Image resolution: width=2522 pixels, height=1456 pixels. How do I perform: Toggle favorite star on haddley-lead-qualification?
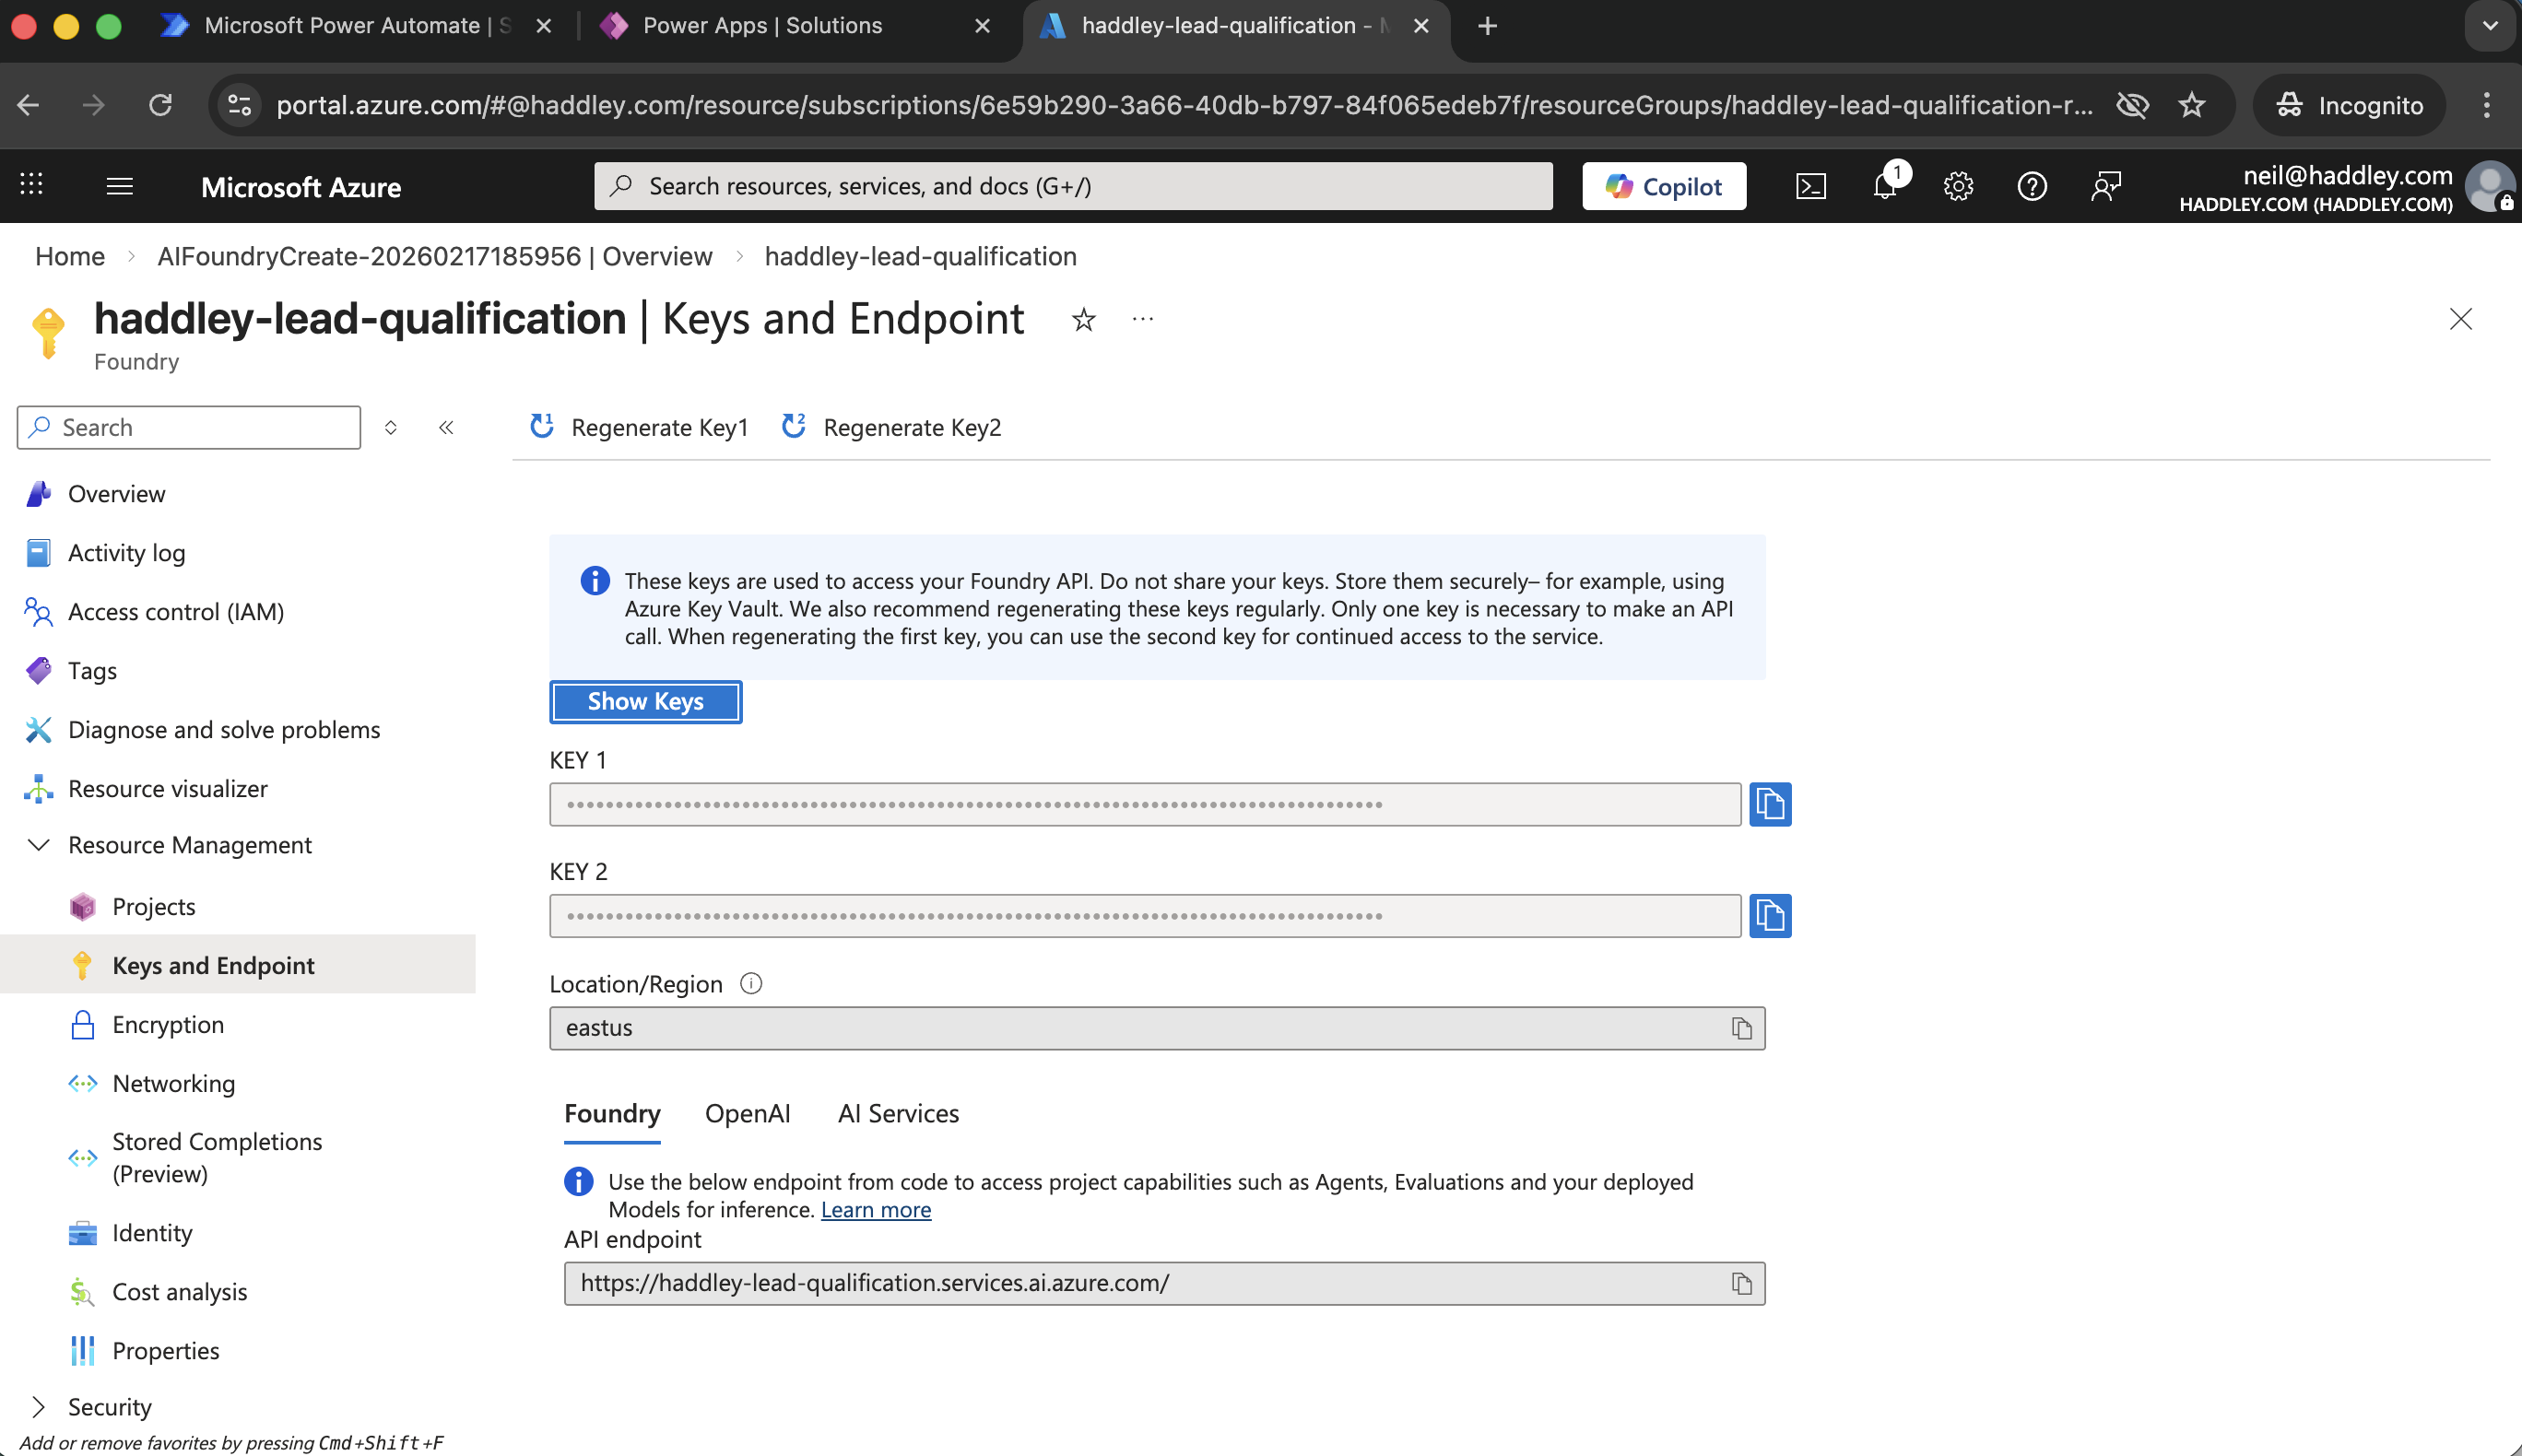pyautogui.click(x=1083, y=320)
